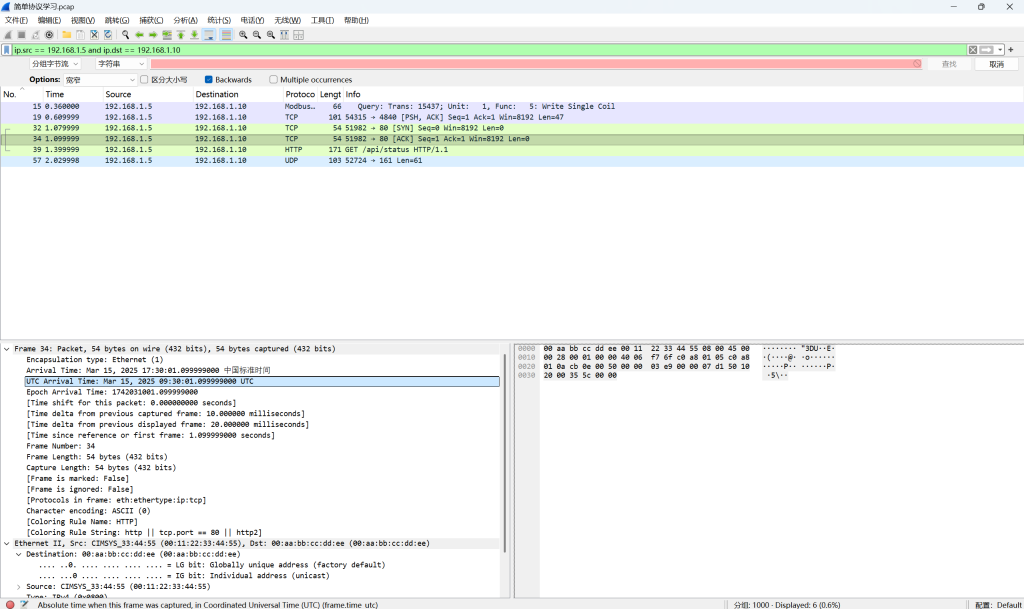Viewport: 1024px width, 609px height.
Task: Check the Multiple occurrences option
Action: 273,79
